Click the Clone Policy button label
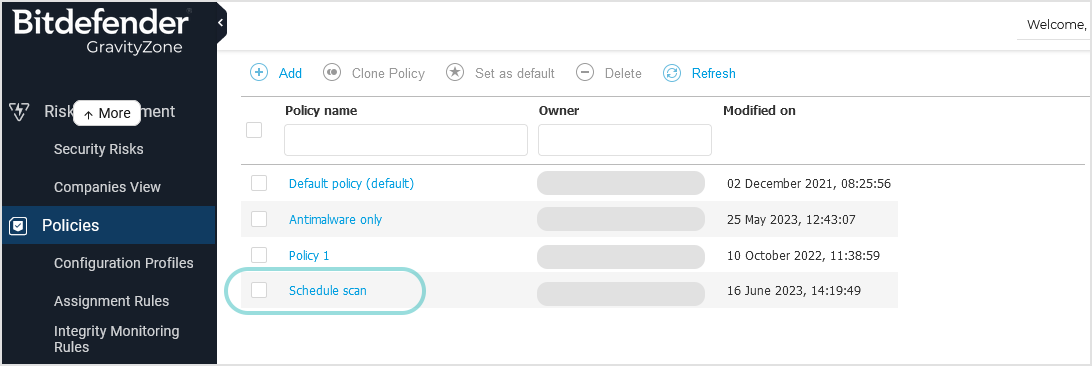The width and height of the screenshot is (1092, 366). coord(389,73)
